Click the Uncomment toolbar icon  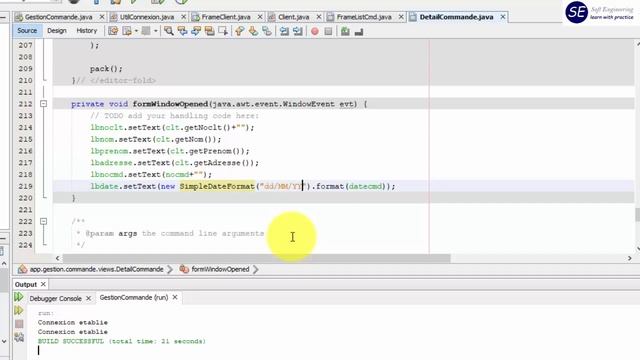(359, 31)
